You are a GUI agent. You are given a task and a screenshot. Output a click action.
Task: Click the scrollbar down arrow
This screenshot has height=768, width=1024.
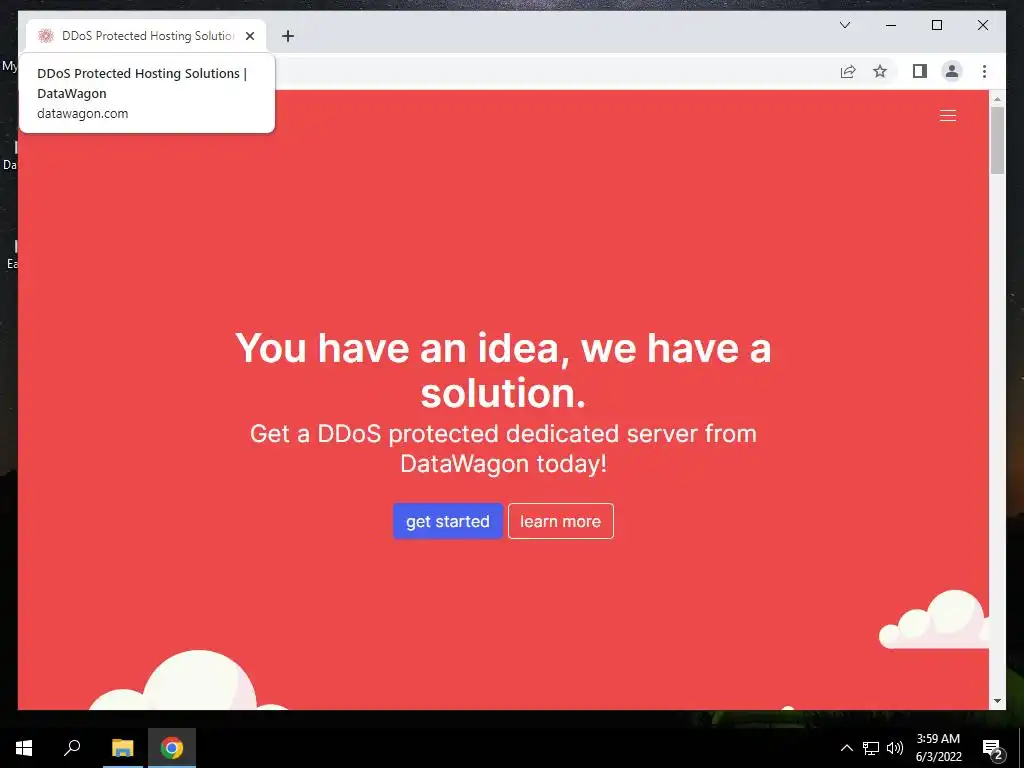tap(997, 701)
